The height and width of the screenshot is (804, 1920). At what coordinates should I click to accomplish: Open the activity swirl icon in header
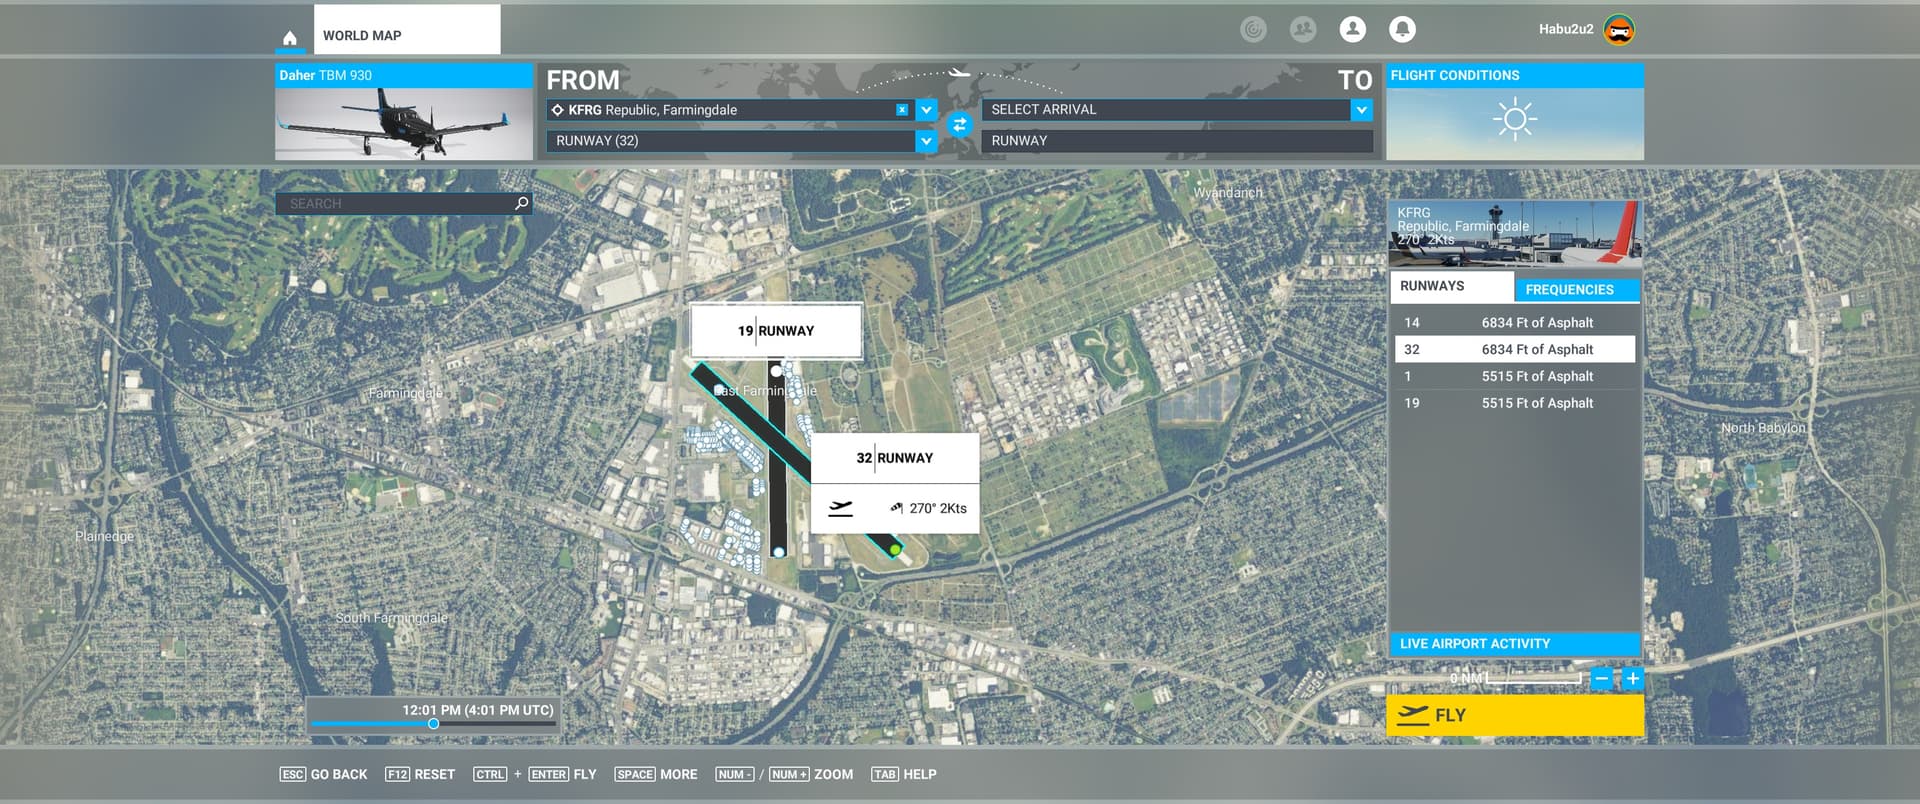(x=1253, y=30)
